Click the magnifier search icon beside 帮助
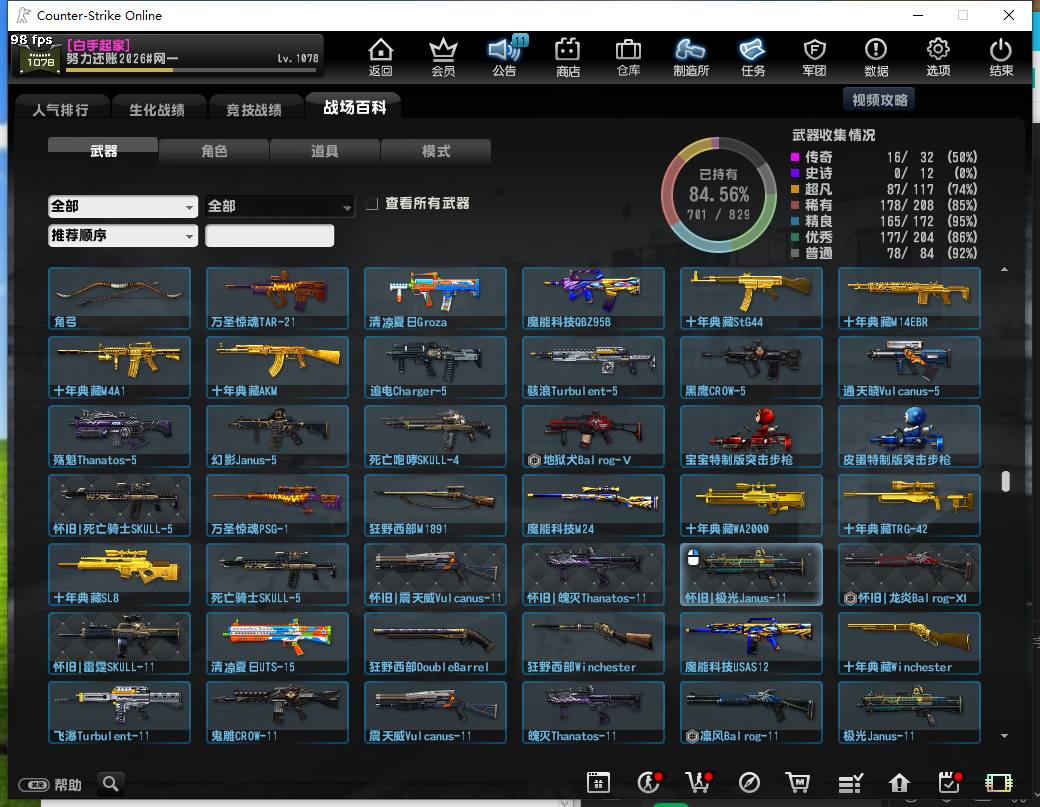1040x807 pixels. tap(111, 784)
